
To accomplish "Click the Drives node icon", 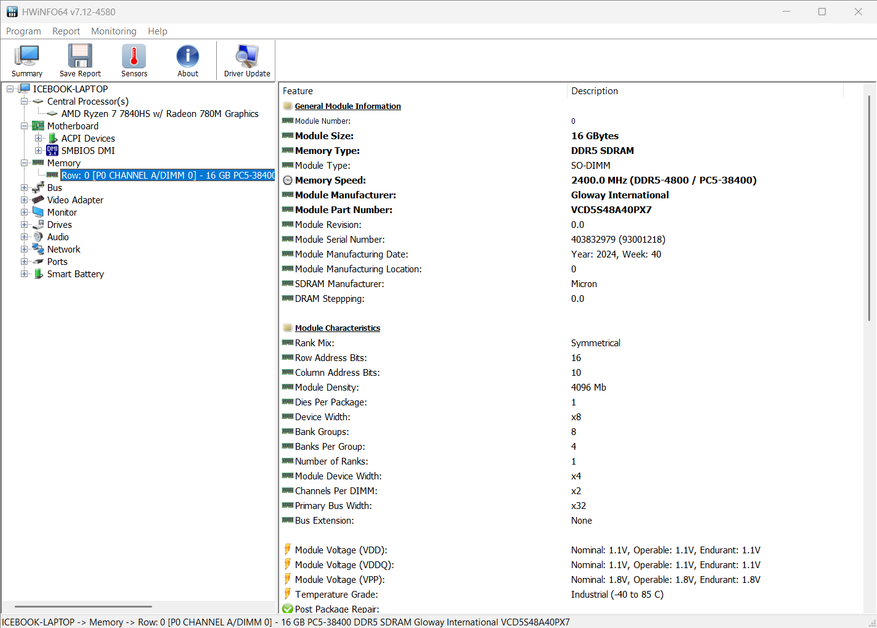I will tap(38, 224).
